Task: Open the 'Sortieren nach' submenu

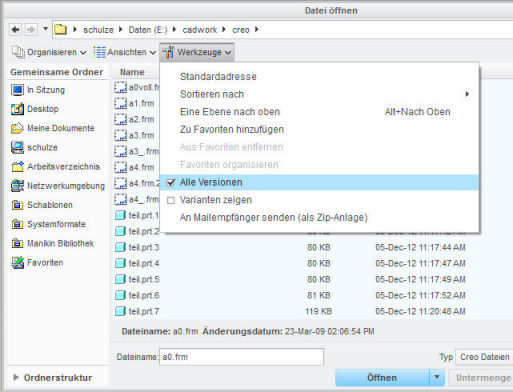Action: pos(319,94)
